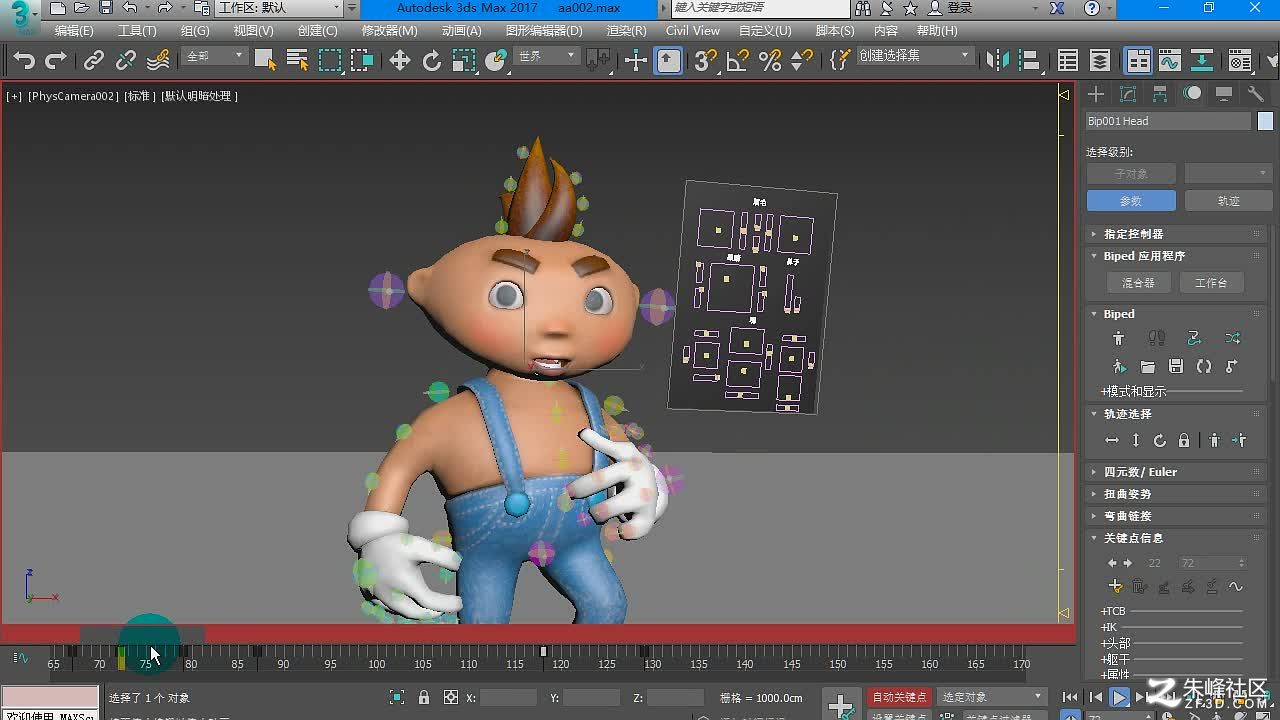Toggle Angle Snap button
Image resolution: width=1280 pixels, height=720 pixels.
[x=738, y=61]
